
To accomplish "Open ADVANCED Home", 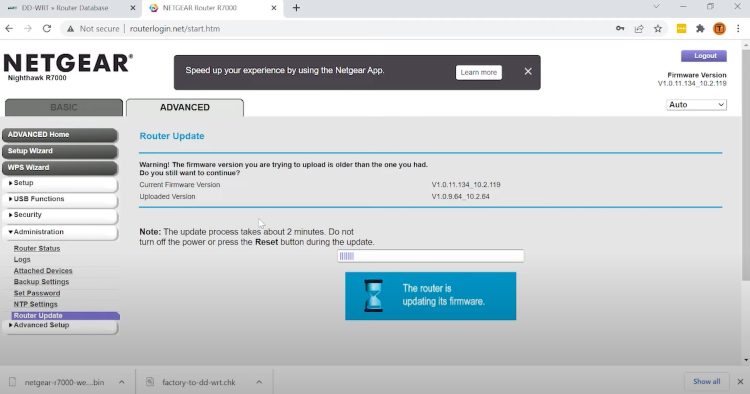I will point(60,135).
